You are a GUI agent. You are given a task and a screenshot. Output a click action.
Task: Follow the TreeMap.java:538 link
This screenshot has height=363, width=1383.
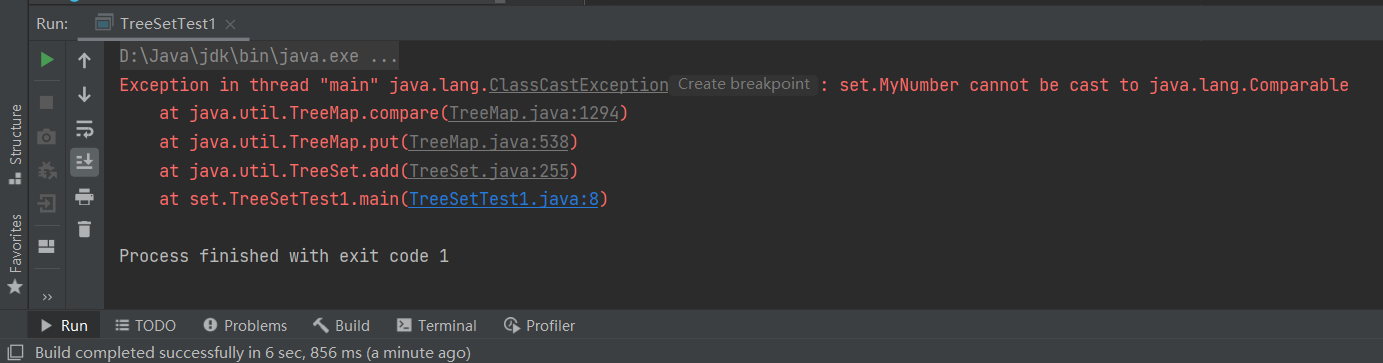click(488, 143)
